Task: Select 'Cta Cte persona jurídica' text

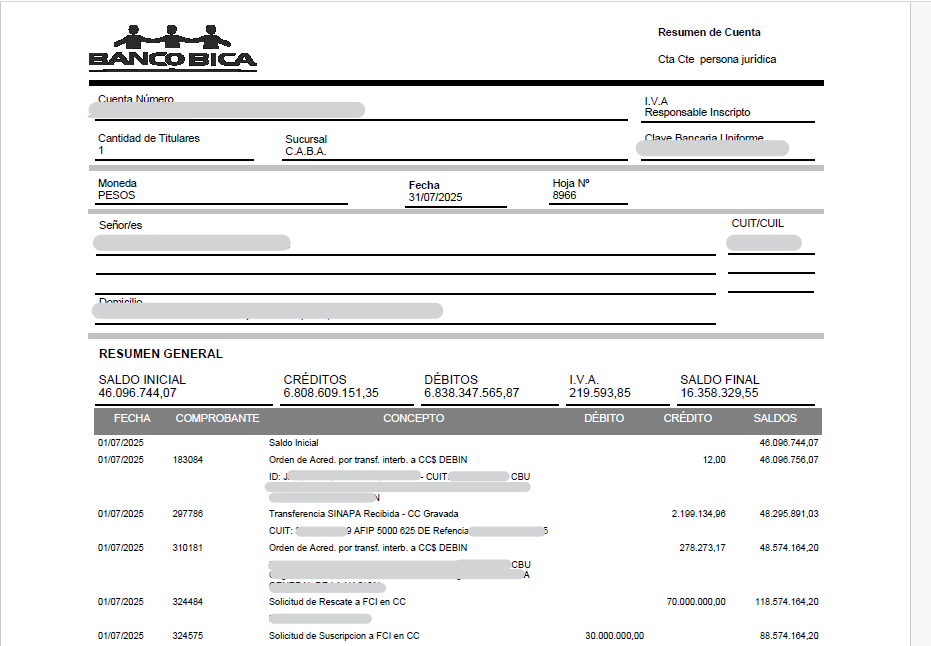Action: [x=717, y=59]
